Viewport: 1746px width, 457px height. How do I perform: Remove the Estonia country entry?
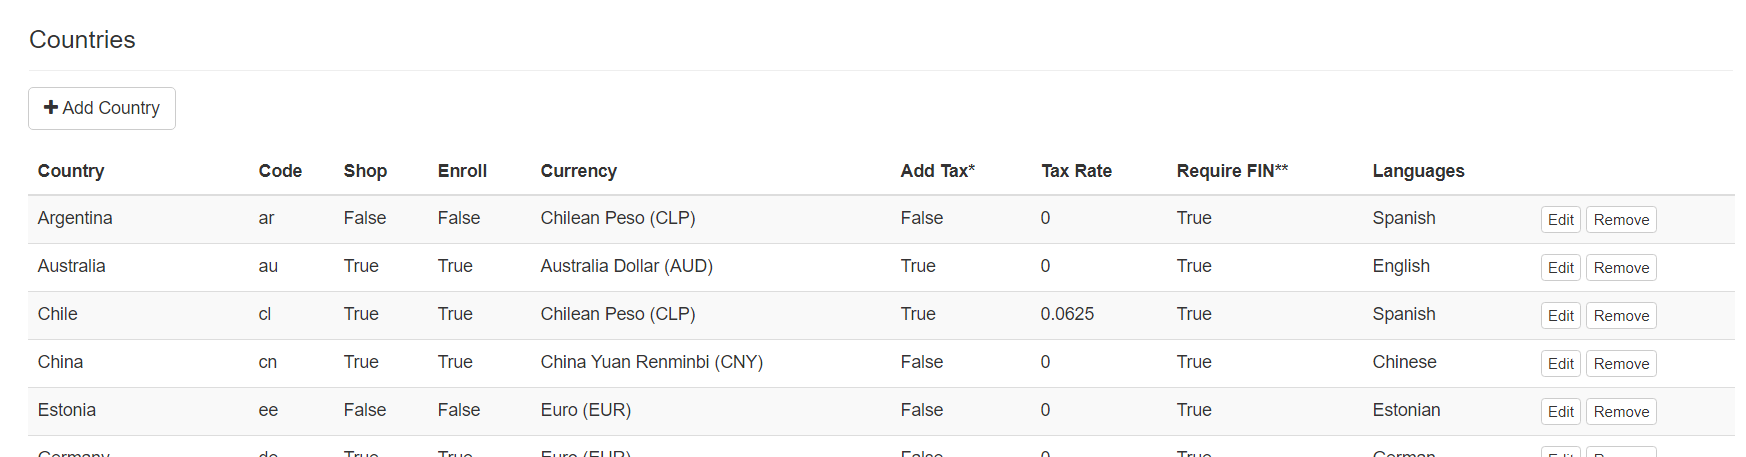pyautogui.click(x=1621, y=412)
